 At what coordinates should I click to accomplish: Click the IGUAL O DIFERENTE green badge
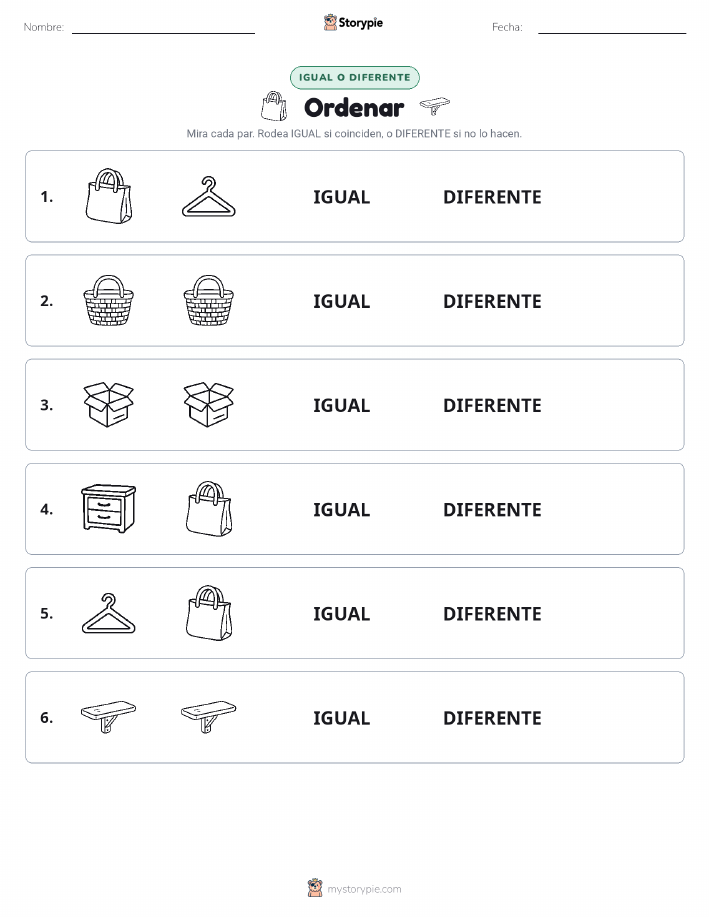coord(354,77)
